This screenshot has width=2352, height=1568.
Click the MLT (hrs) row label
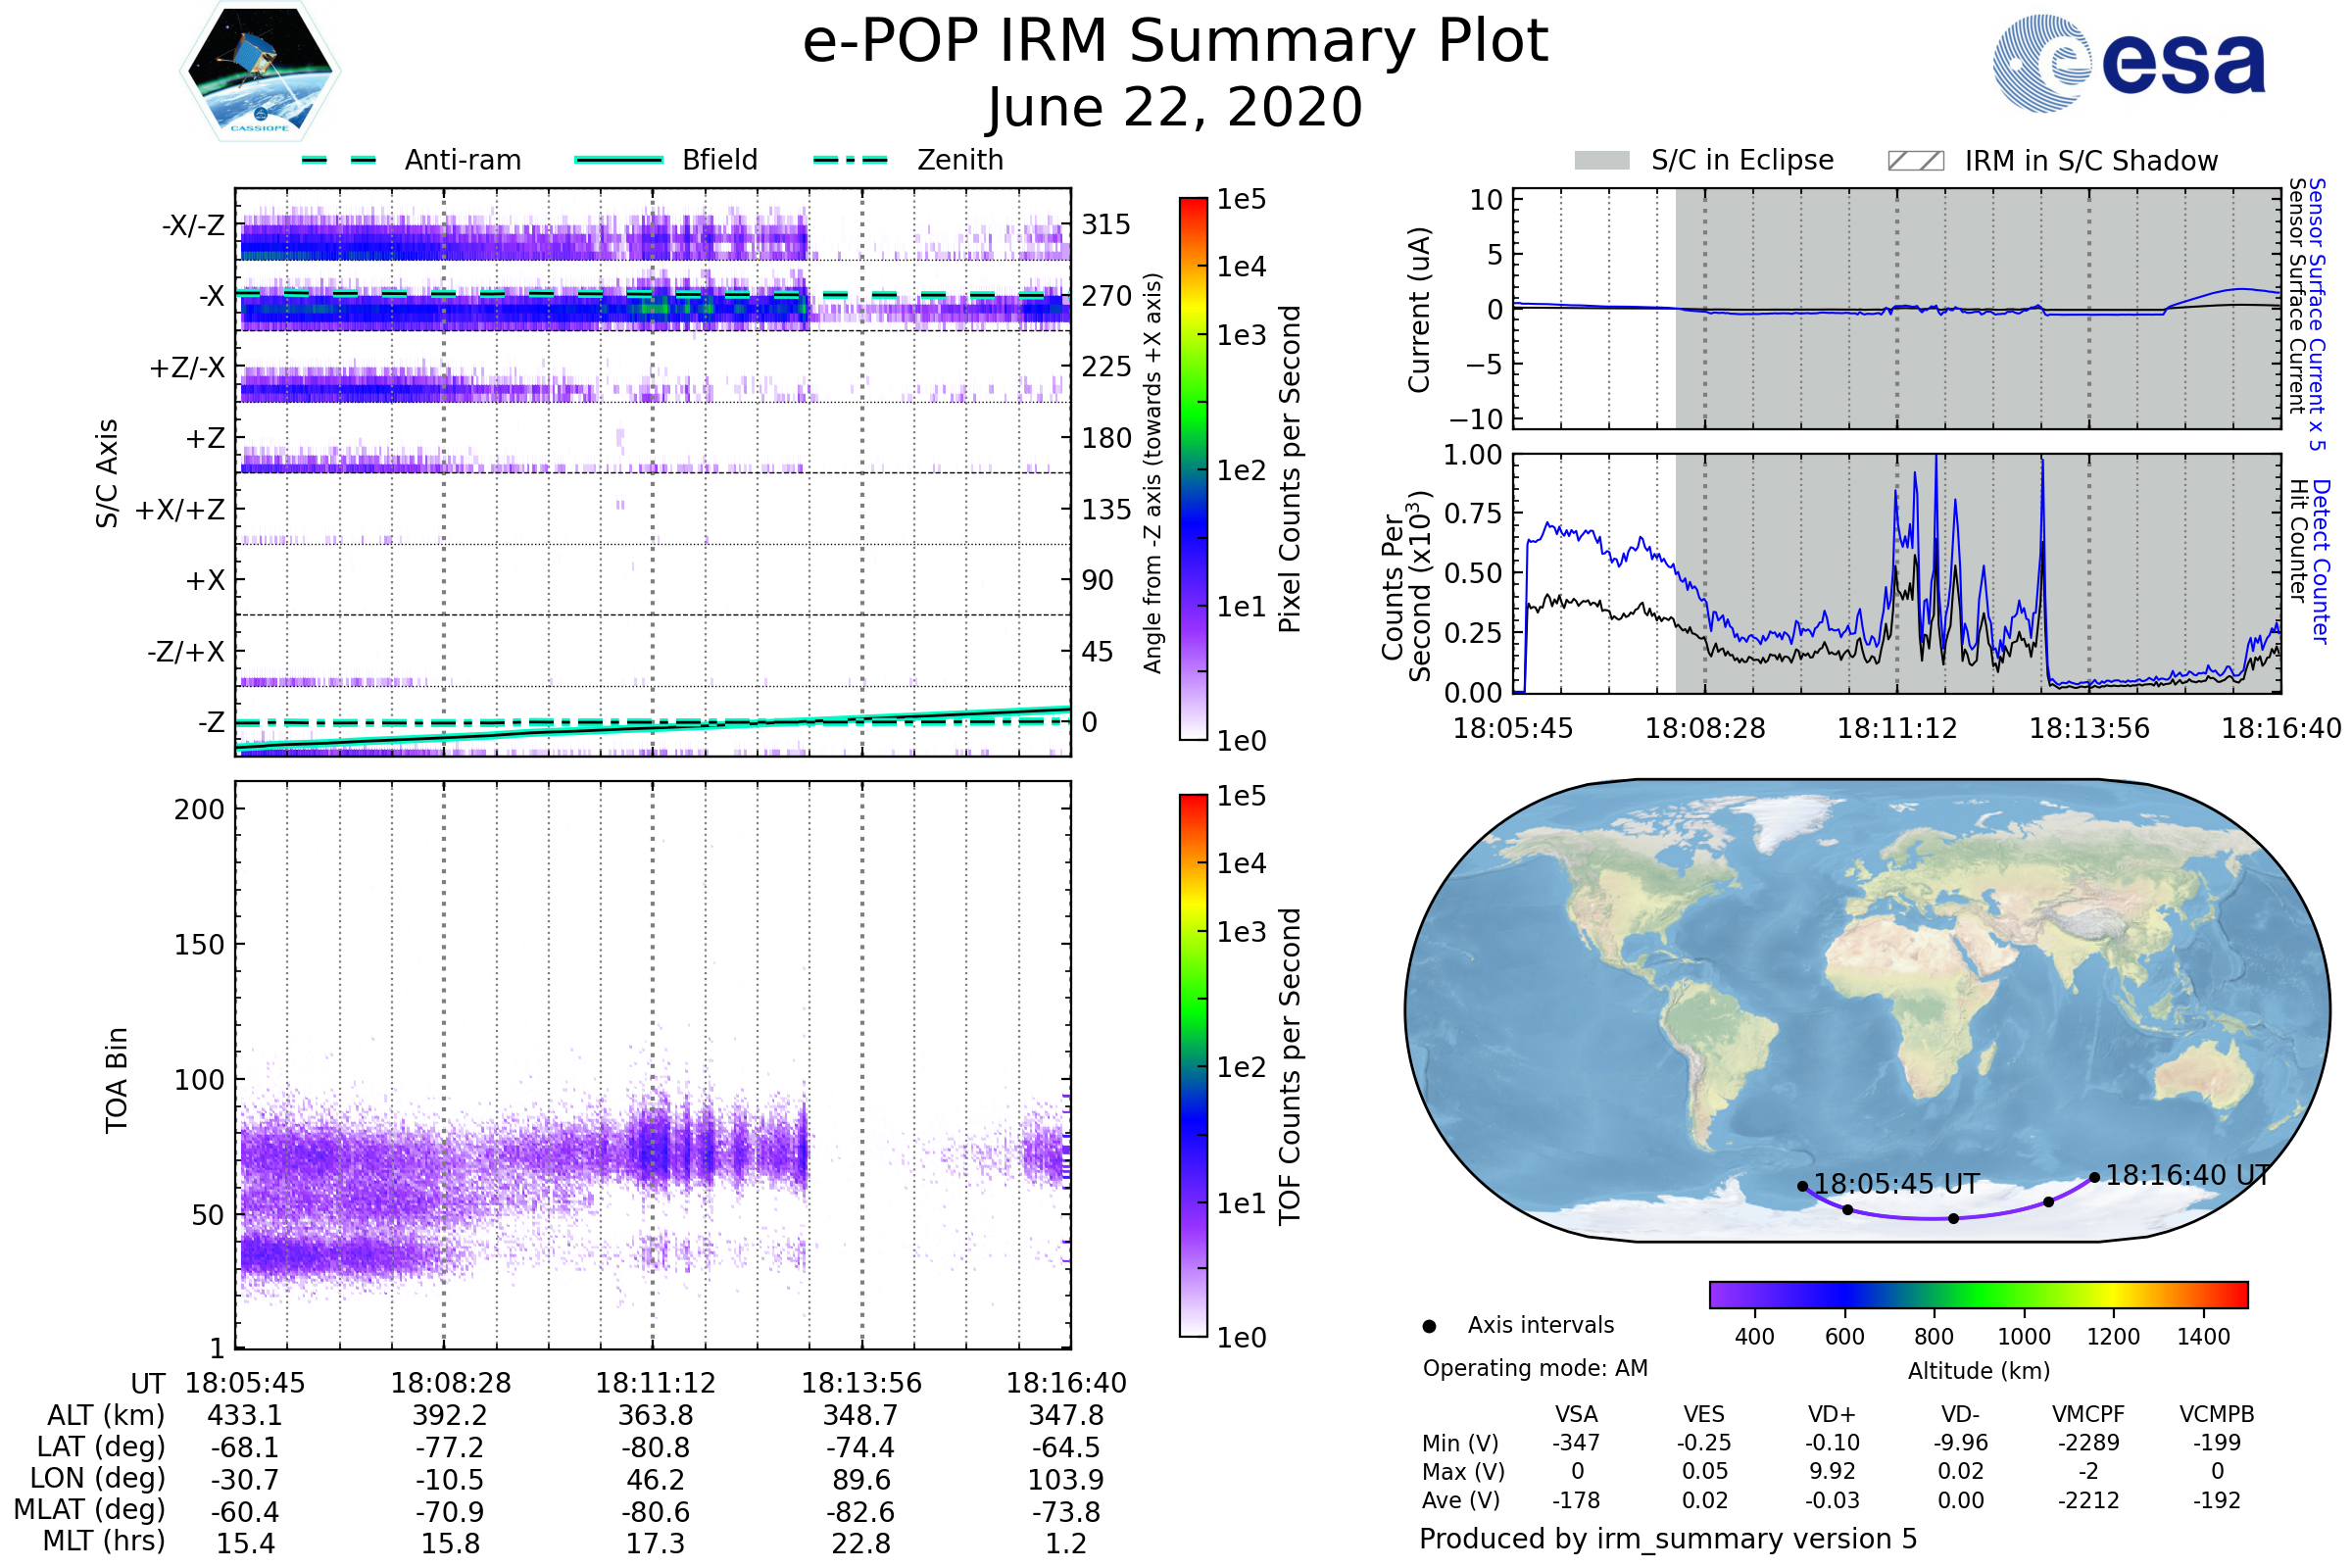[x=104, y=1541]
